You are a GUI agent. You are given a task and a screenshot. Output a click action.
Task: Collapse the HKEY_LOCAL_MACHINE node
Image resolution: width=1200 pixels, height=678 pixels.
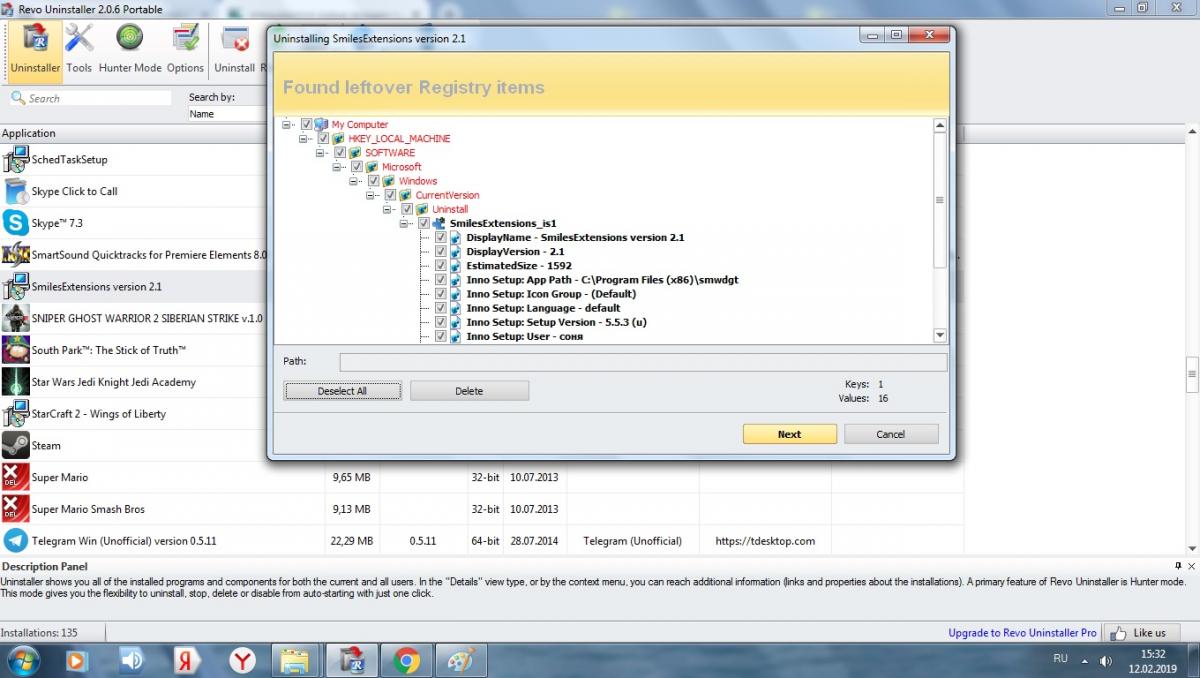click(304, 139)
